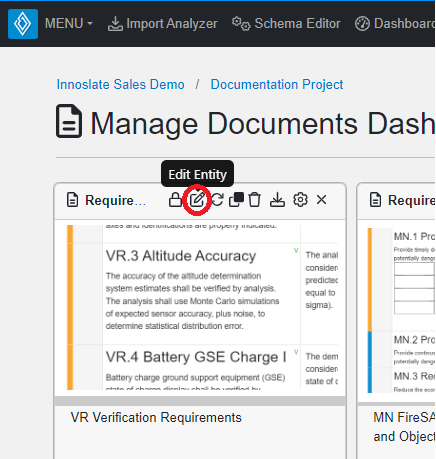The width and height of the screenshot is (436, 459).
Task: Click green v marker beside VR.4
Action: [296, 352]
